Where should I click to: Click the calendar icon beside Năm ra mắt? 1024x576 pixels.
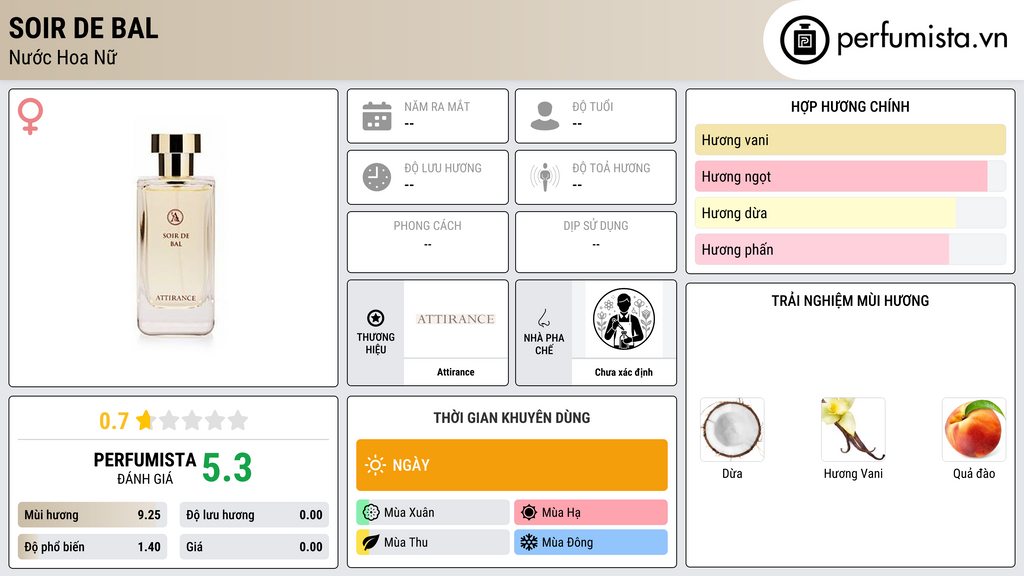click(377, 116)
